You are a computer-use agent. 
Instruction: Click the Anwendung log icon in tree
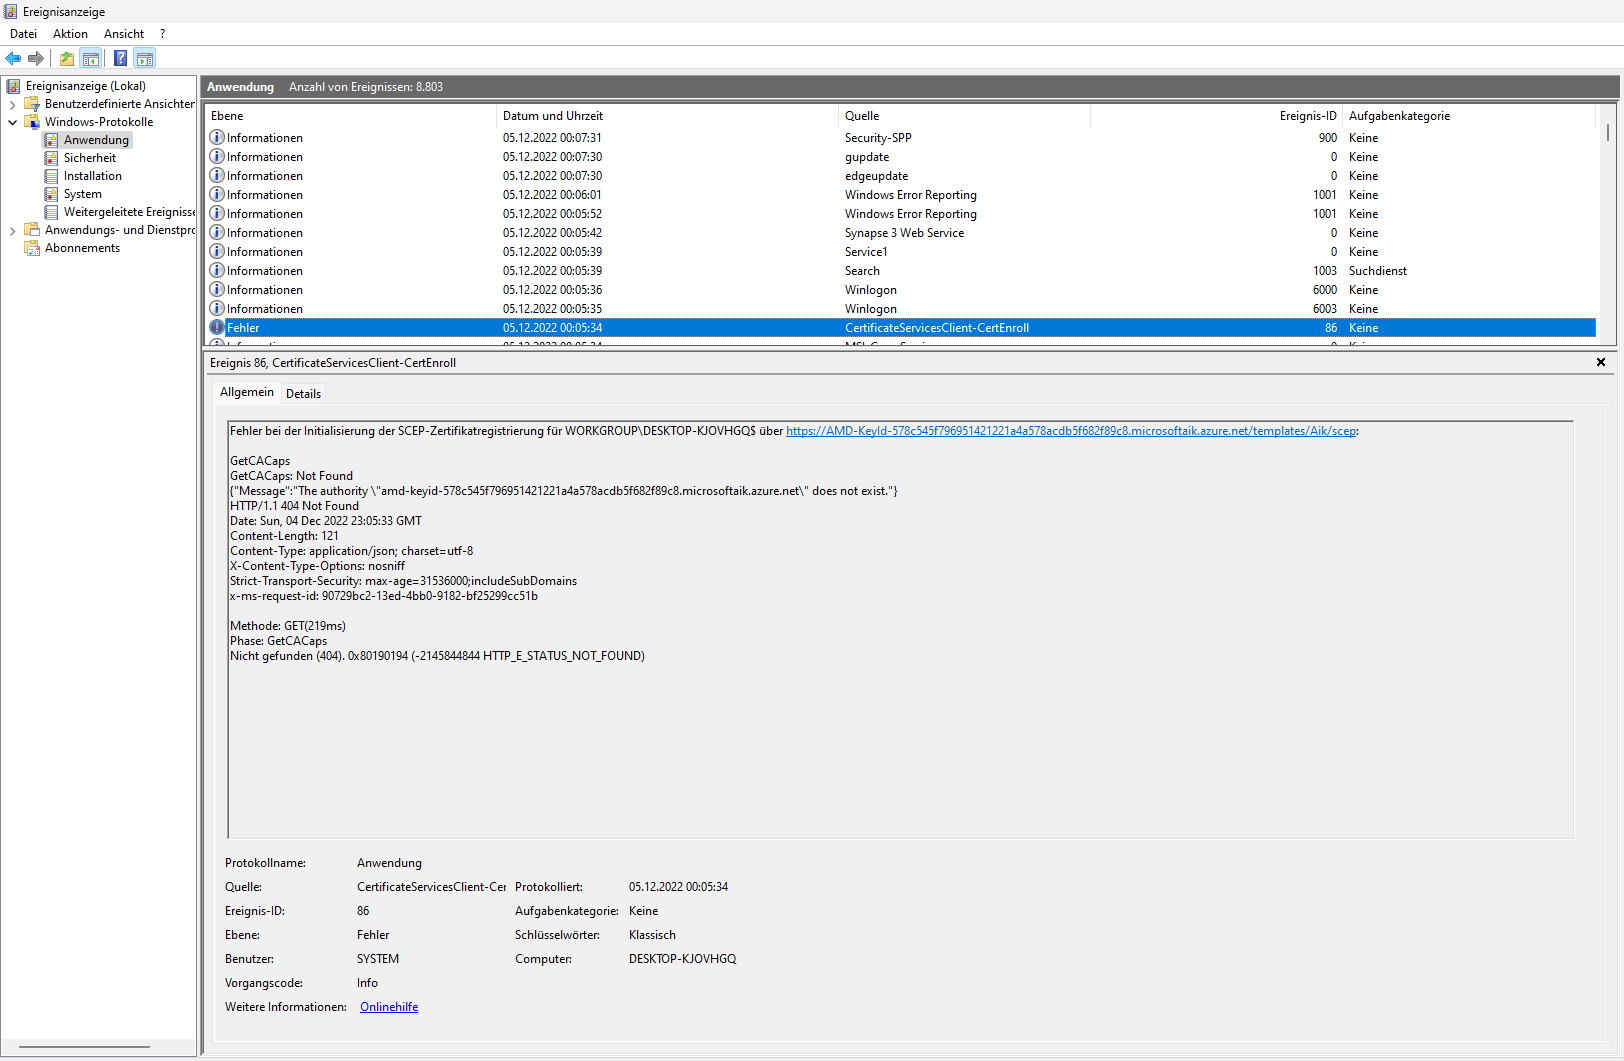click(51, 140)
